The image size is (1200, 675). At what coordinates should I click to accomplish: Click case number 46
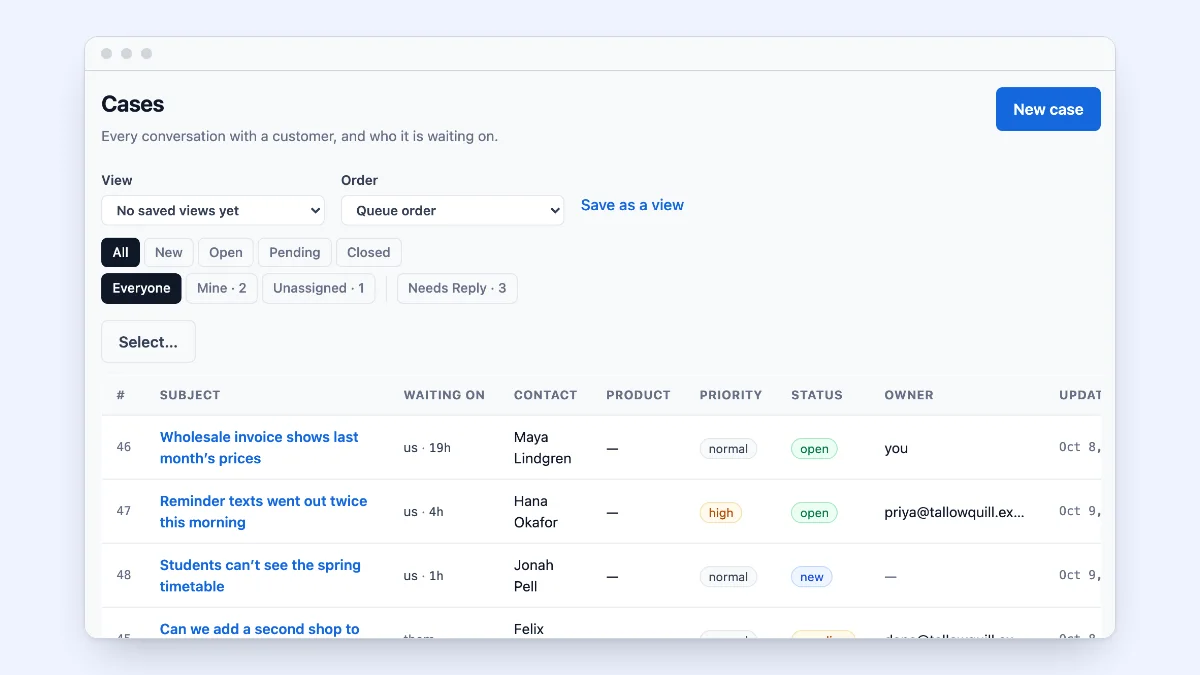click(x=124, y=447)
